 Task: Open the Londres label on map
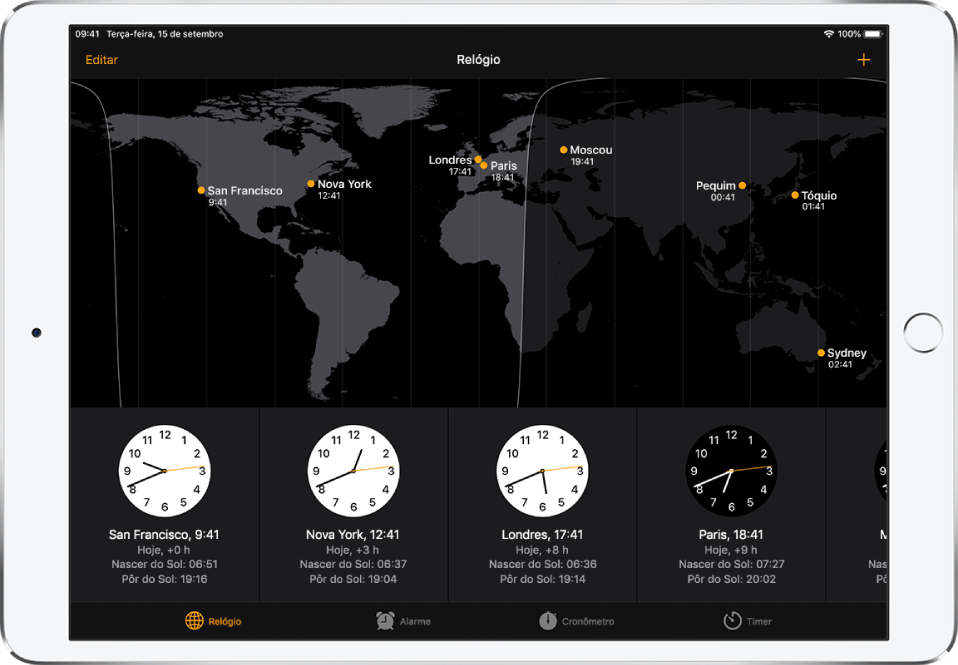point(450,159)
